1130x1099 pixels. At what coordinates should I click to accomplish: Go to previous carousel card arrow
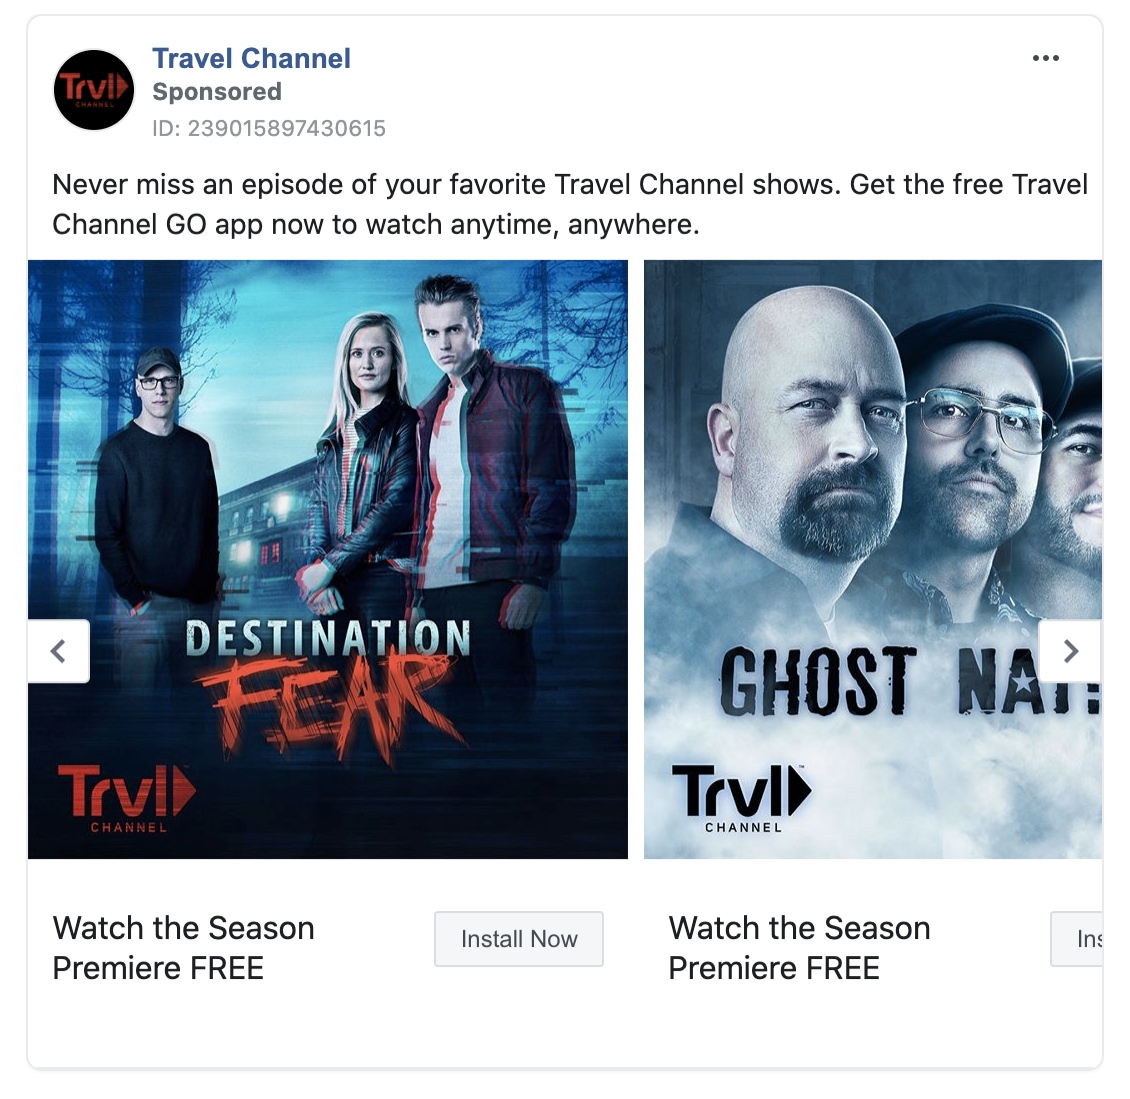coord(58,651)
